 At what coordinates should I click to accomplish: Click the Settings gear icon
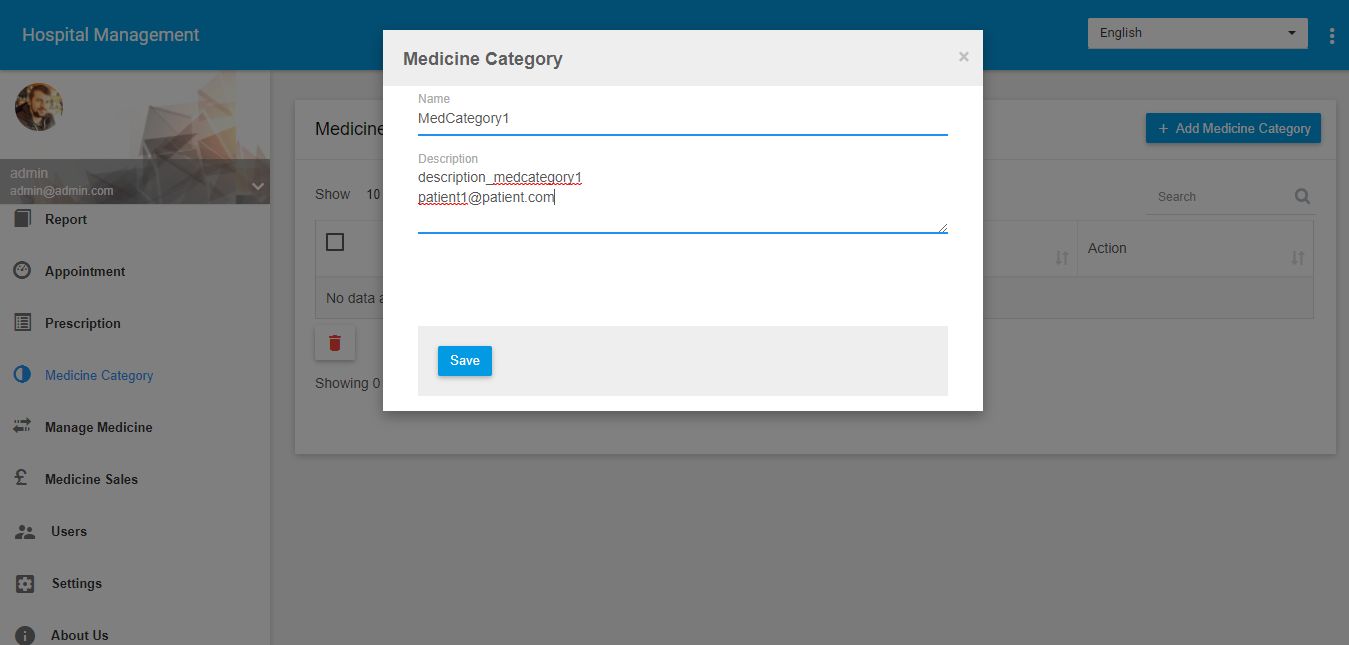point(25,583)
